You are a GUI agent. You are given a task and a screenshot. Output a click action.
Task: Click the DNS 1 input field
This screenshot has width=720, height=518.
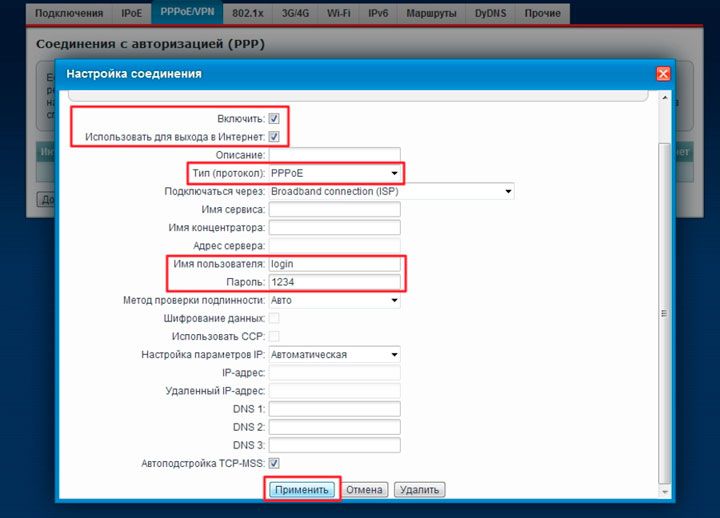tap(334, 409)
